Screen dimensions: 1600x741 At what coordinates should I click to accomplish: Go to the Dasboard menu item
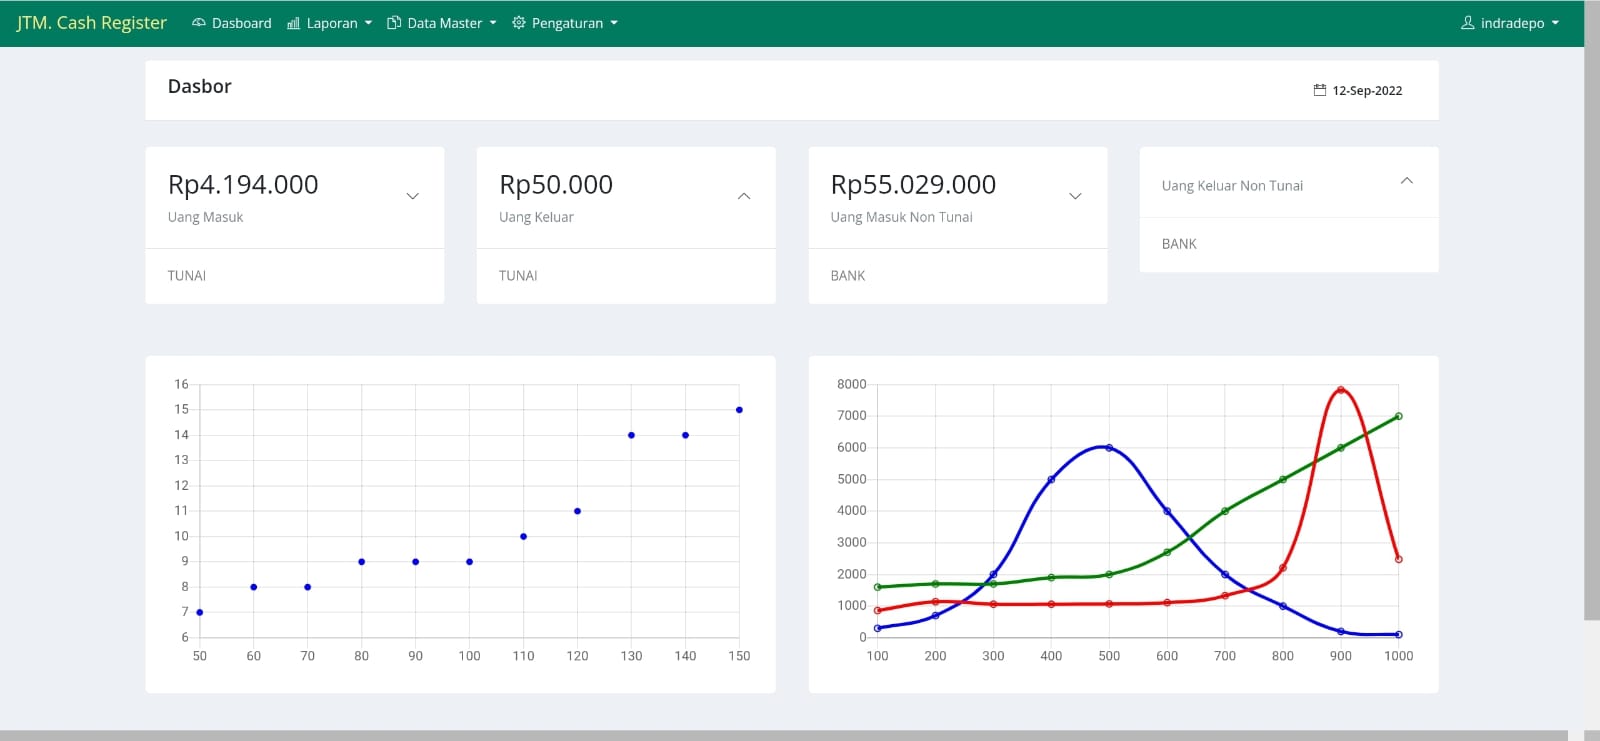pos(232,23)
